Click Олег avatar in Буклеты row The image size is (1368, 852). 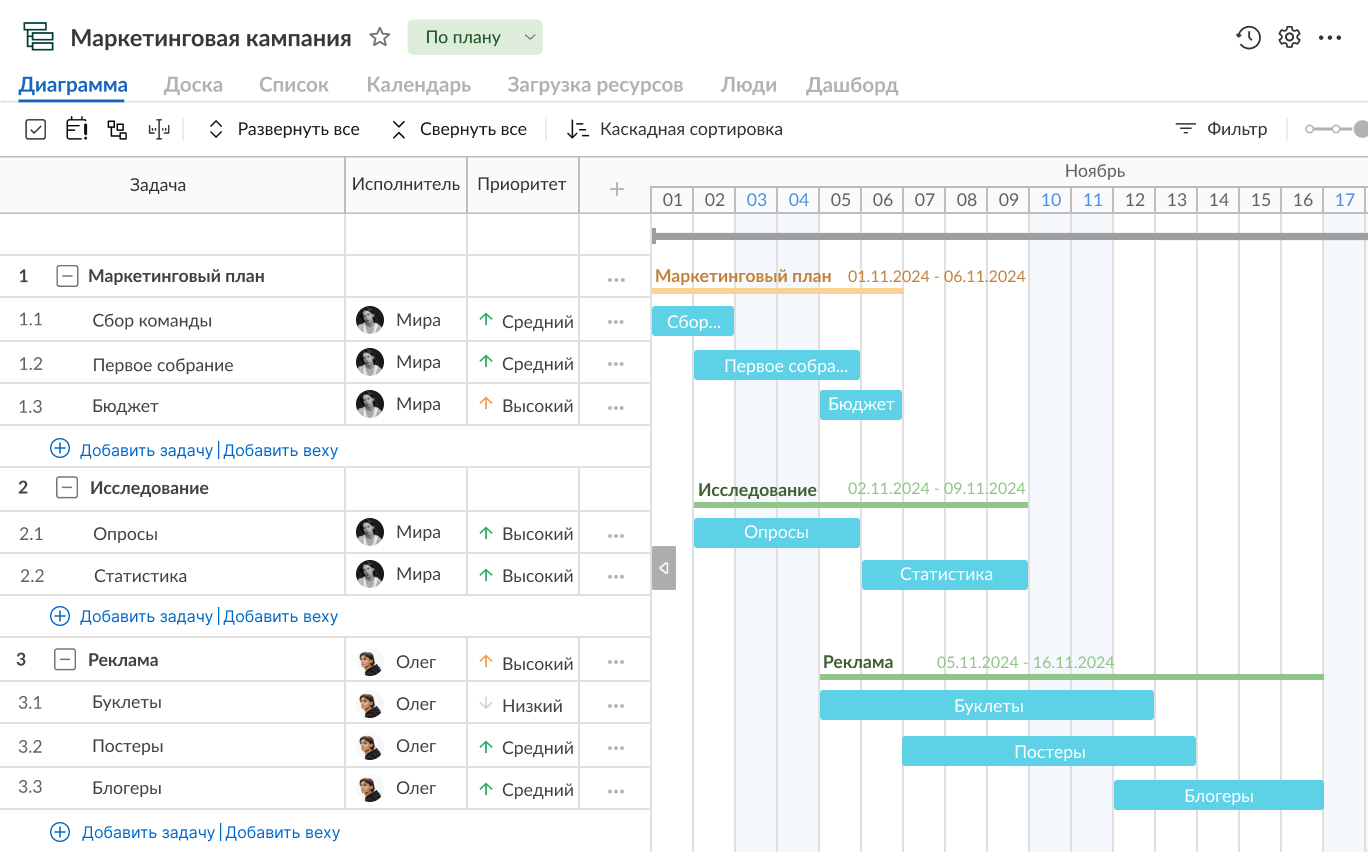point(370,705)
